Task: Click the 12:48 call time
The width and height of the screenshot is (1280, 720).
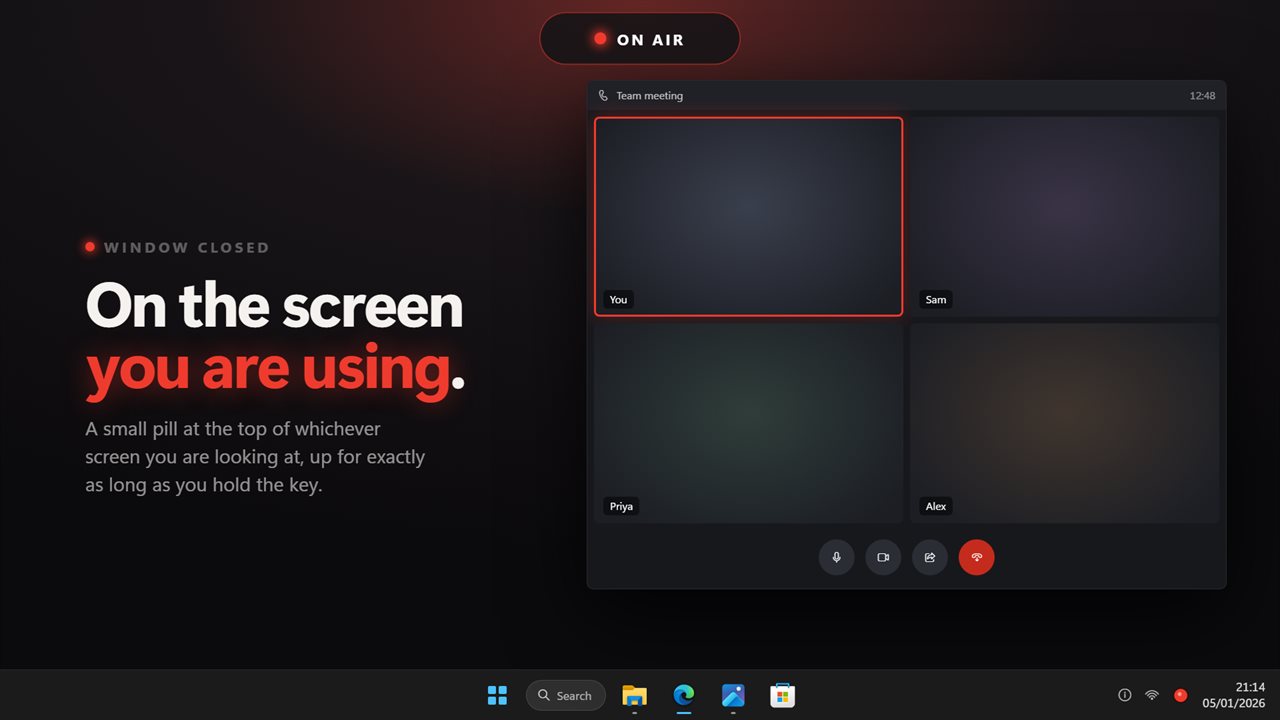Action: tap(1202, 96)
